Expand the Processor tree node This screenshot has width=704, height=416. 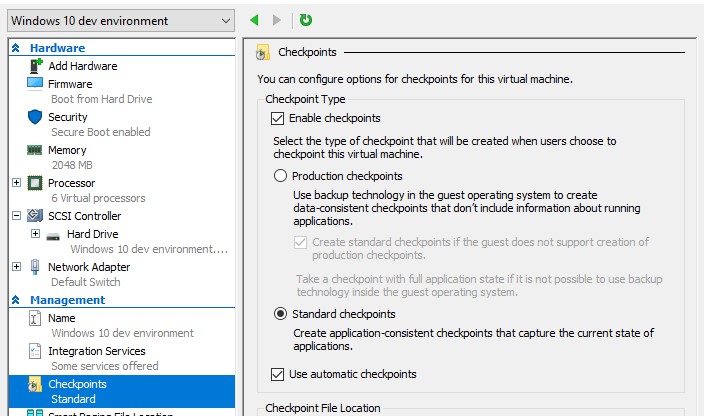pyautogui.click(x=16, y=183)
